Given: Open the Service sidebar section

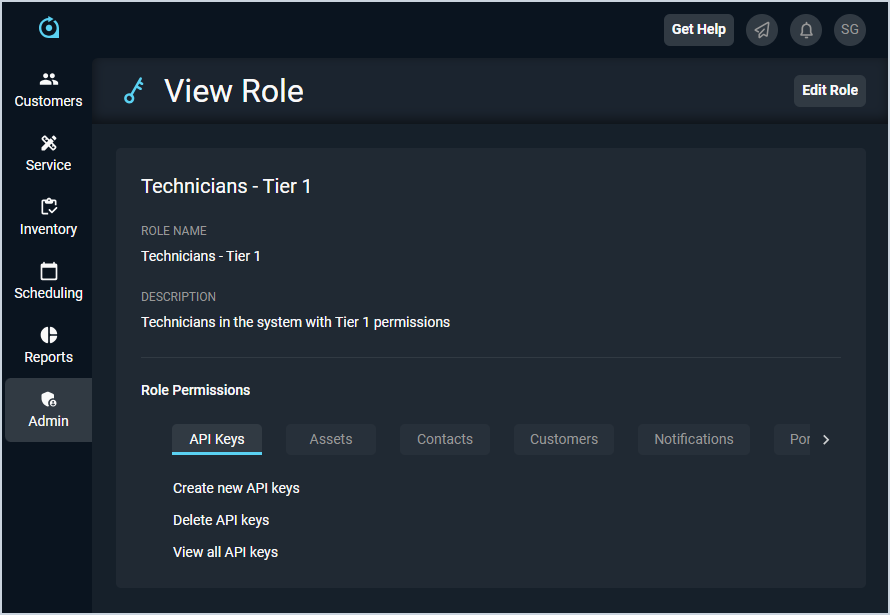Looking at the screenshot, I should pos(48,154).
